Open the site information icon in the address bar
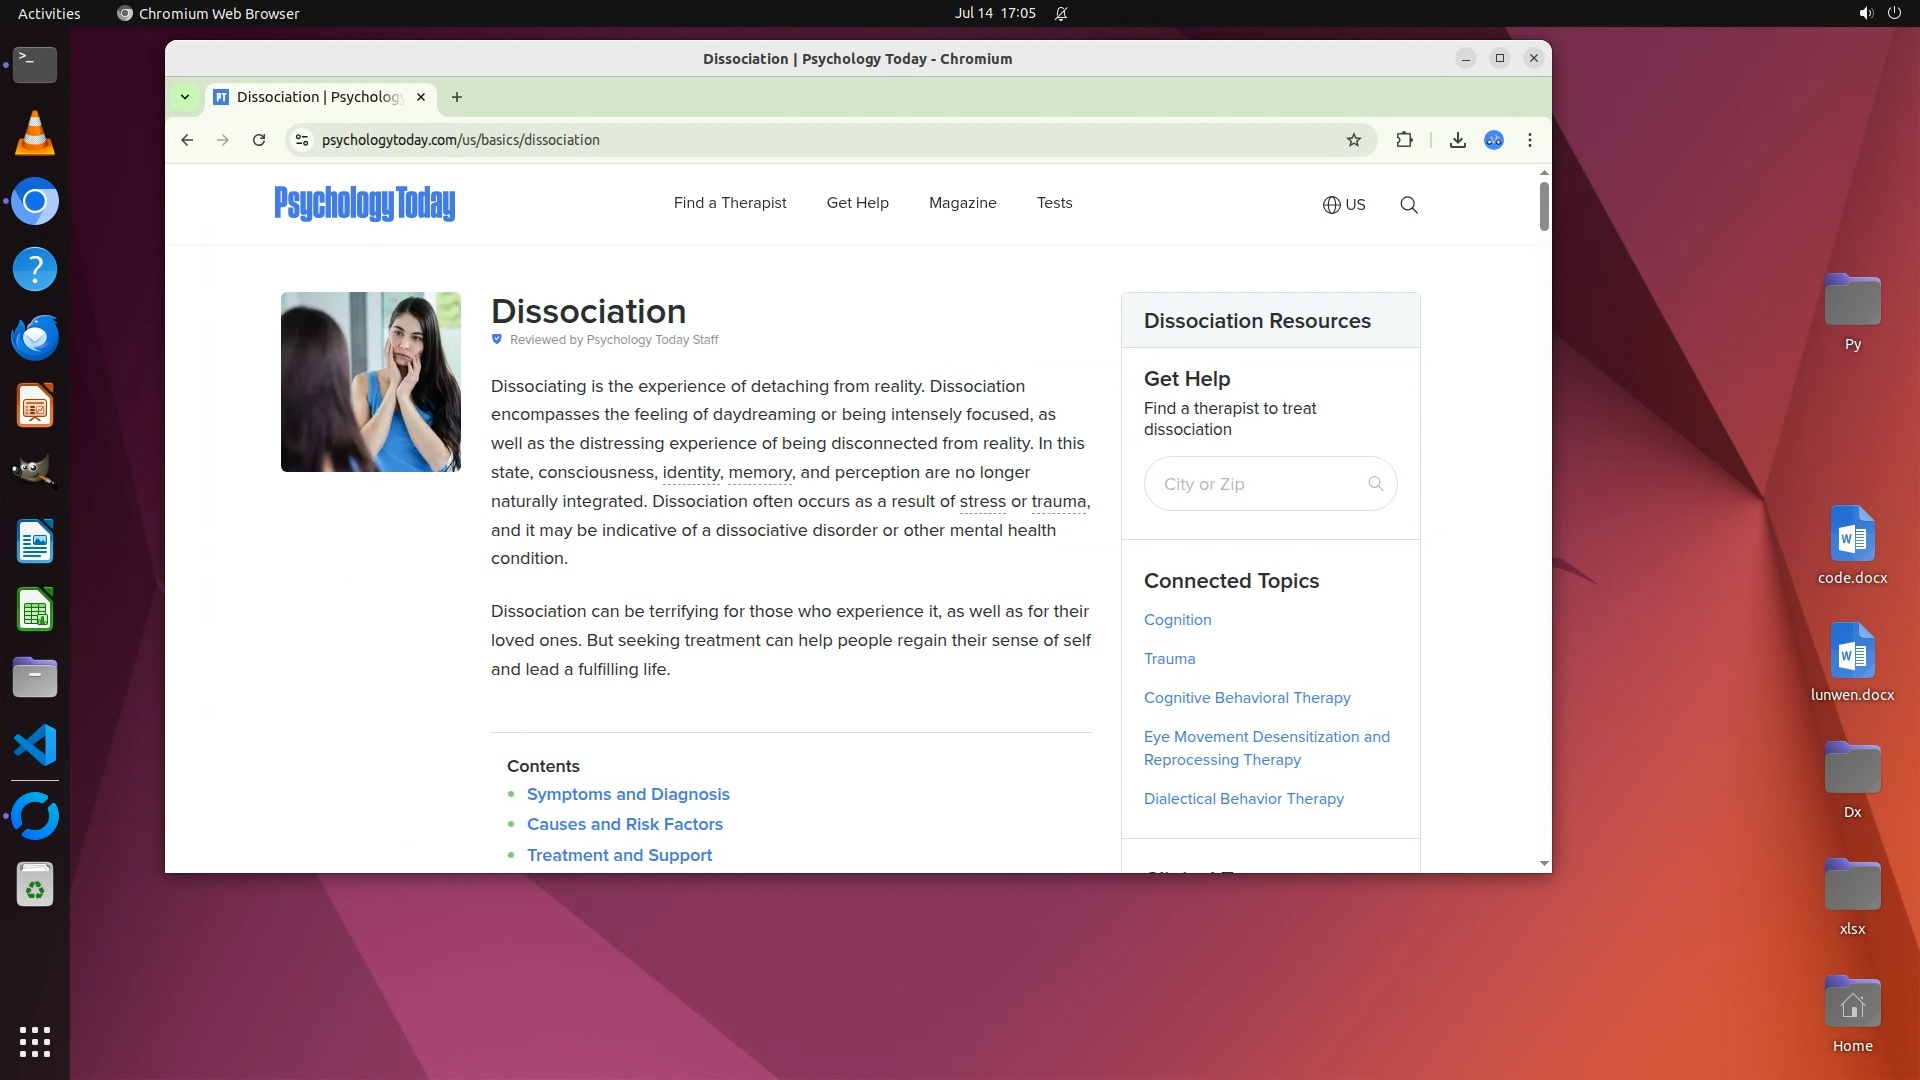Screen dimensions: 1920x1080 [x=302, y=140]
